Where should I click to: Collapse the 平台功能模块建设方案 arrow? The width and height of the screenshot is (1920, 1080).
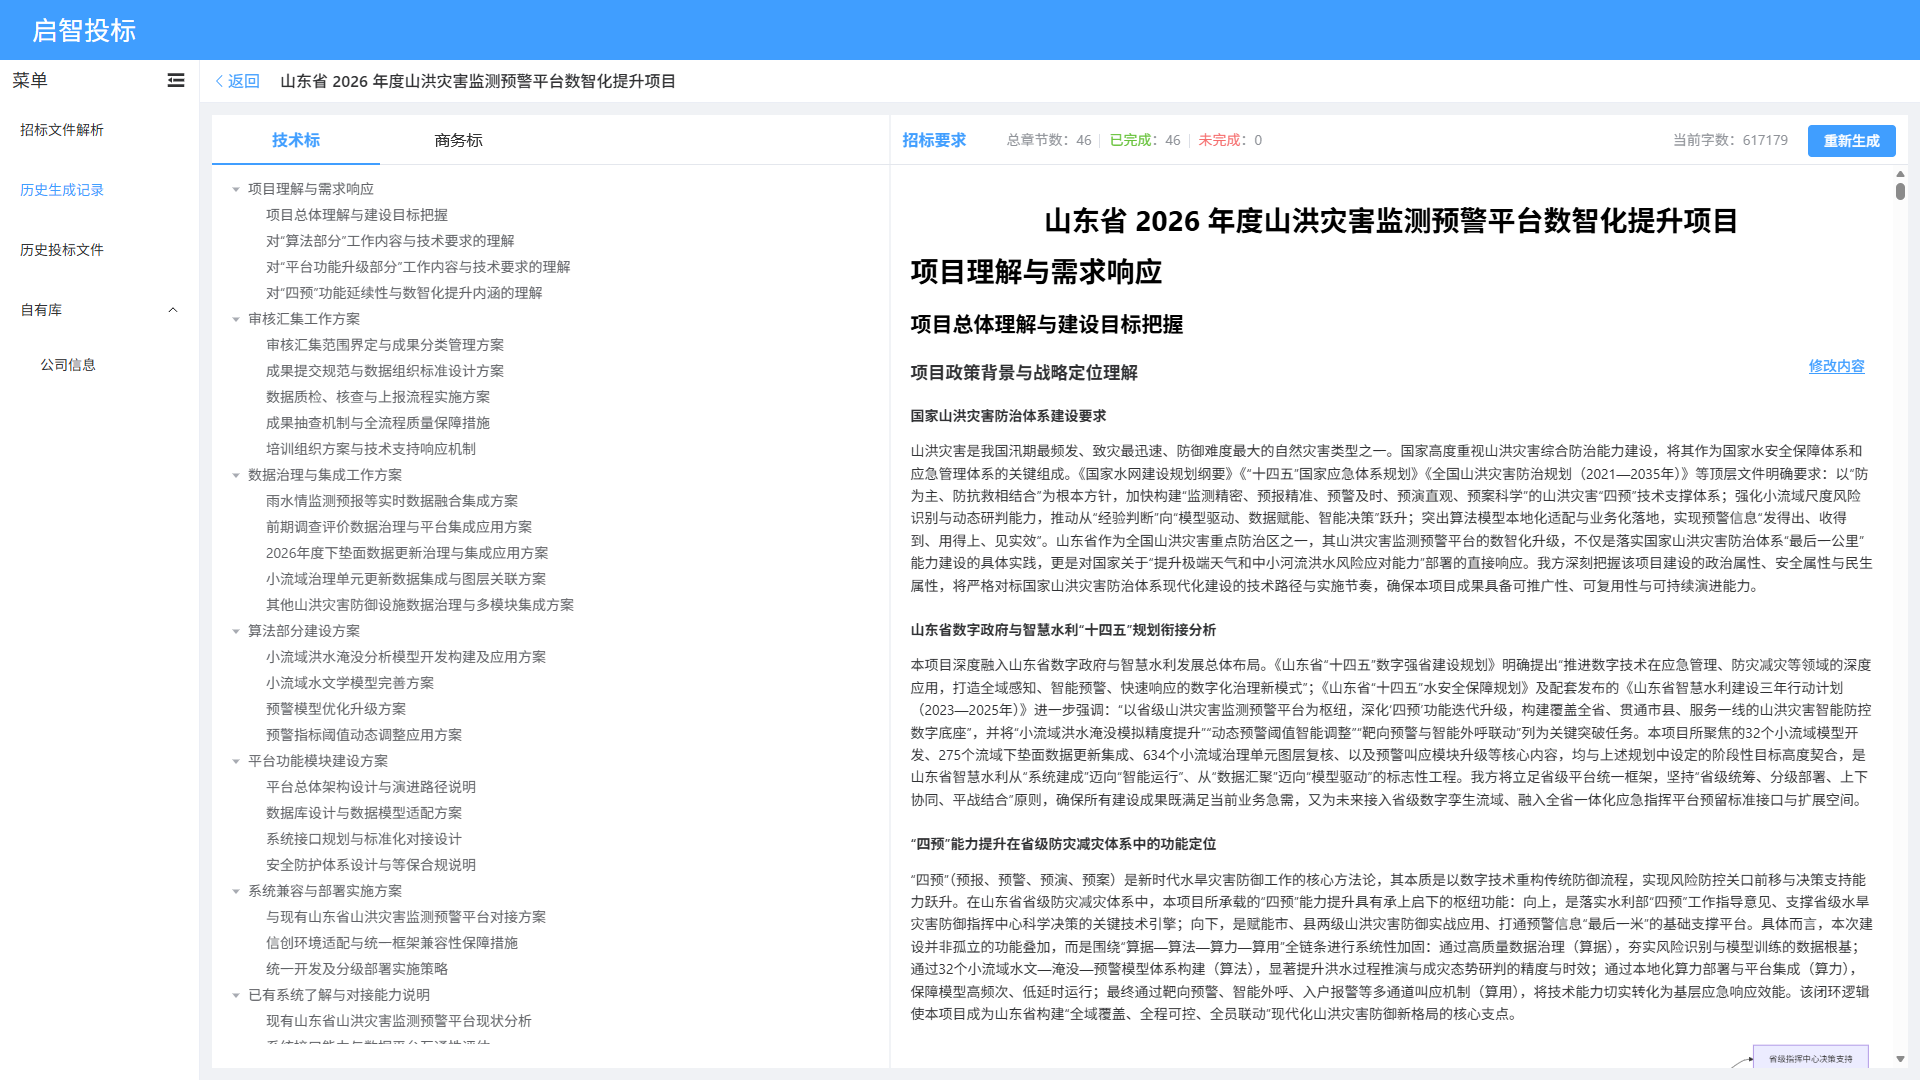click(x=236, y=761)
